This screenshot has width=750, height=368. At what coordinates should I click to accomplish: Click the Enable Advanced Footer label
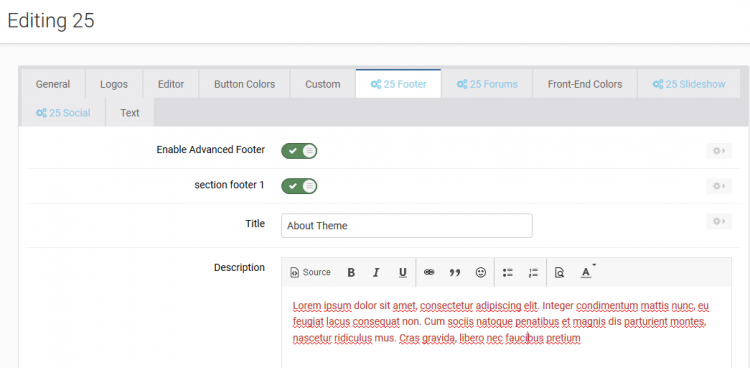[x=210, y=150]
